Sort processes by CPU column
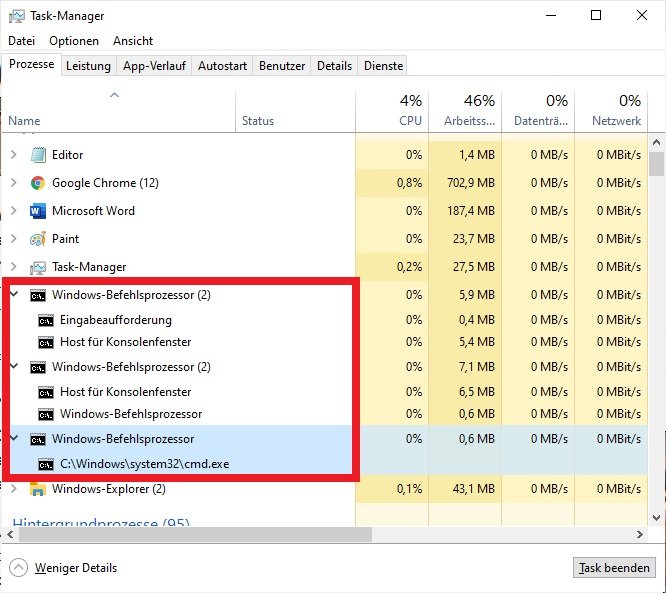Image resolution: width=666 pixels, height=593 pixels. (410, 110)
